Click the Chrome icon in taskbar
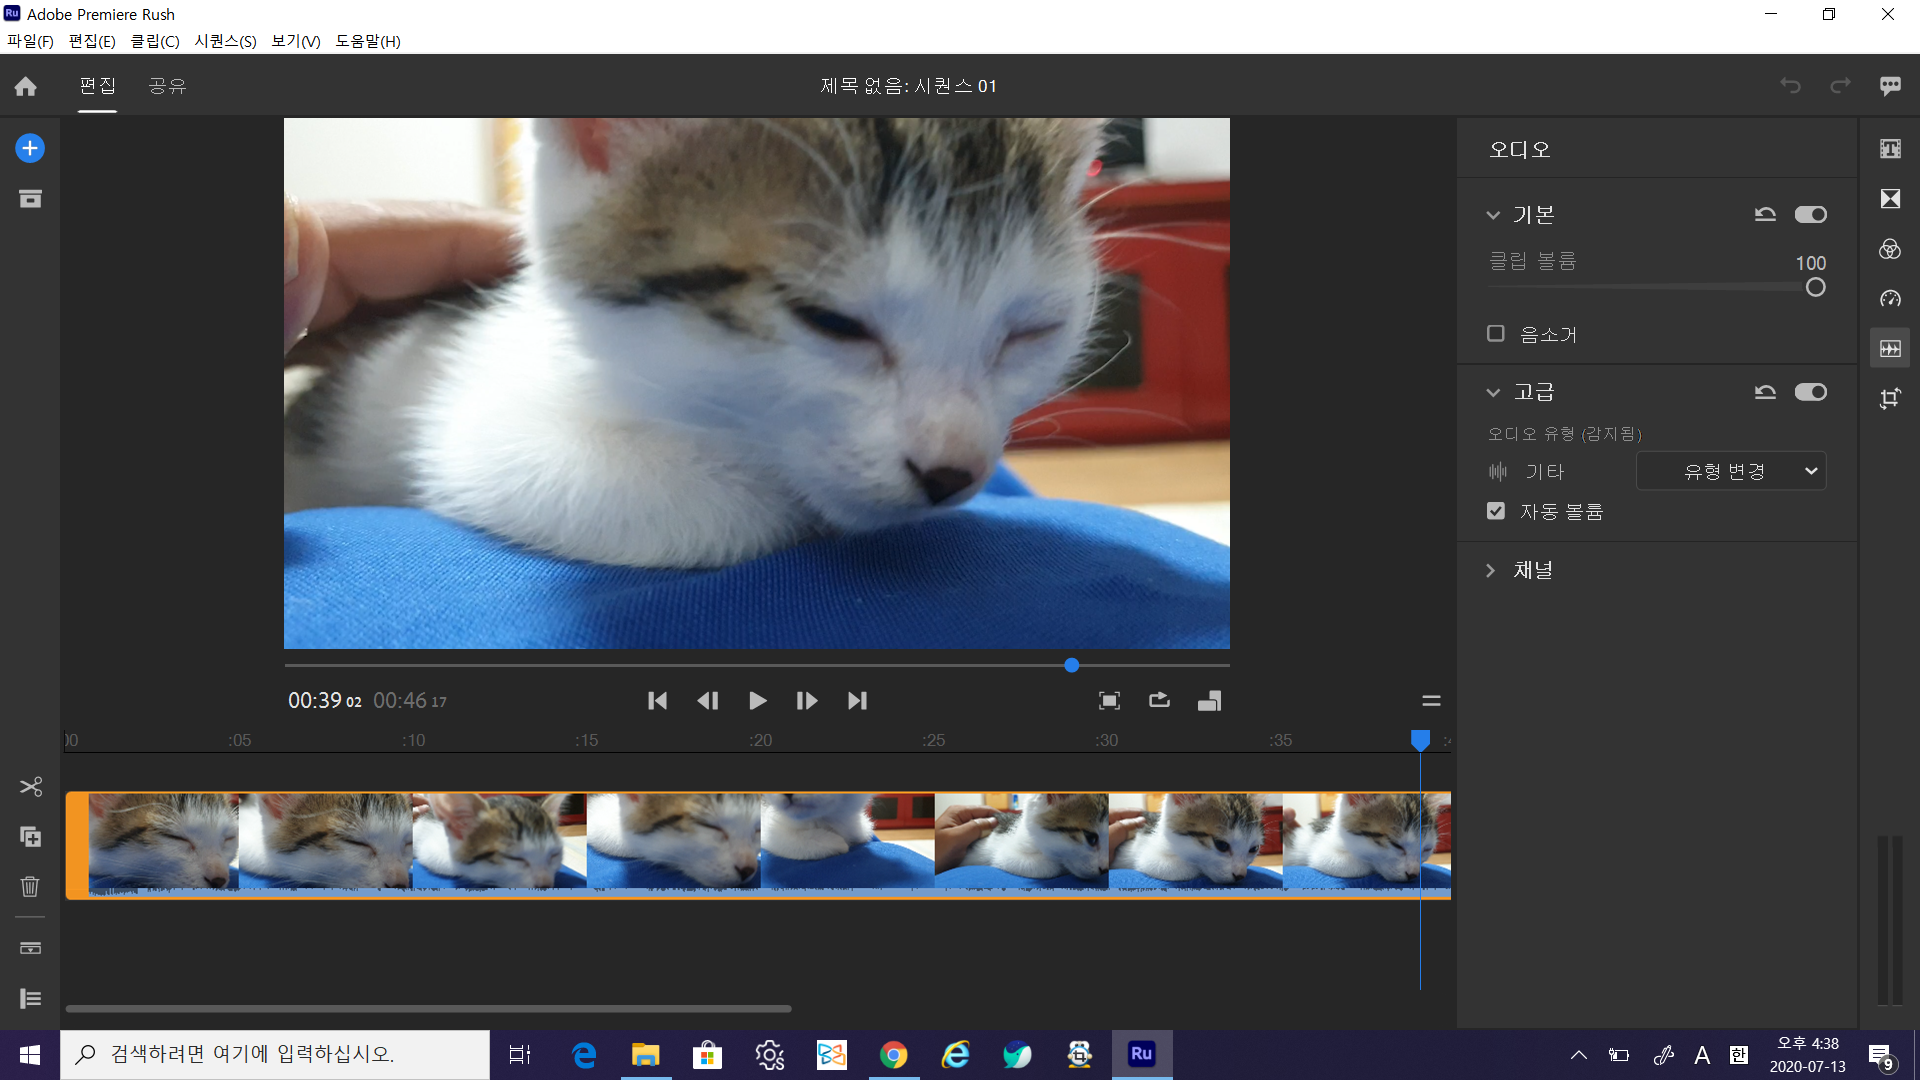The width and height of the screenshot is (1920, 1080). [x=893, y=1055]
